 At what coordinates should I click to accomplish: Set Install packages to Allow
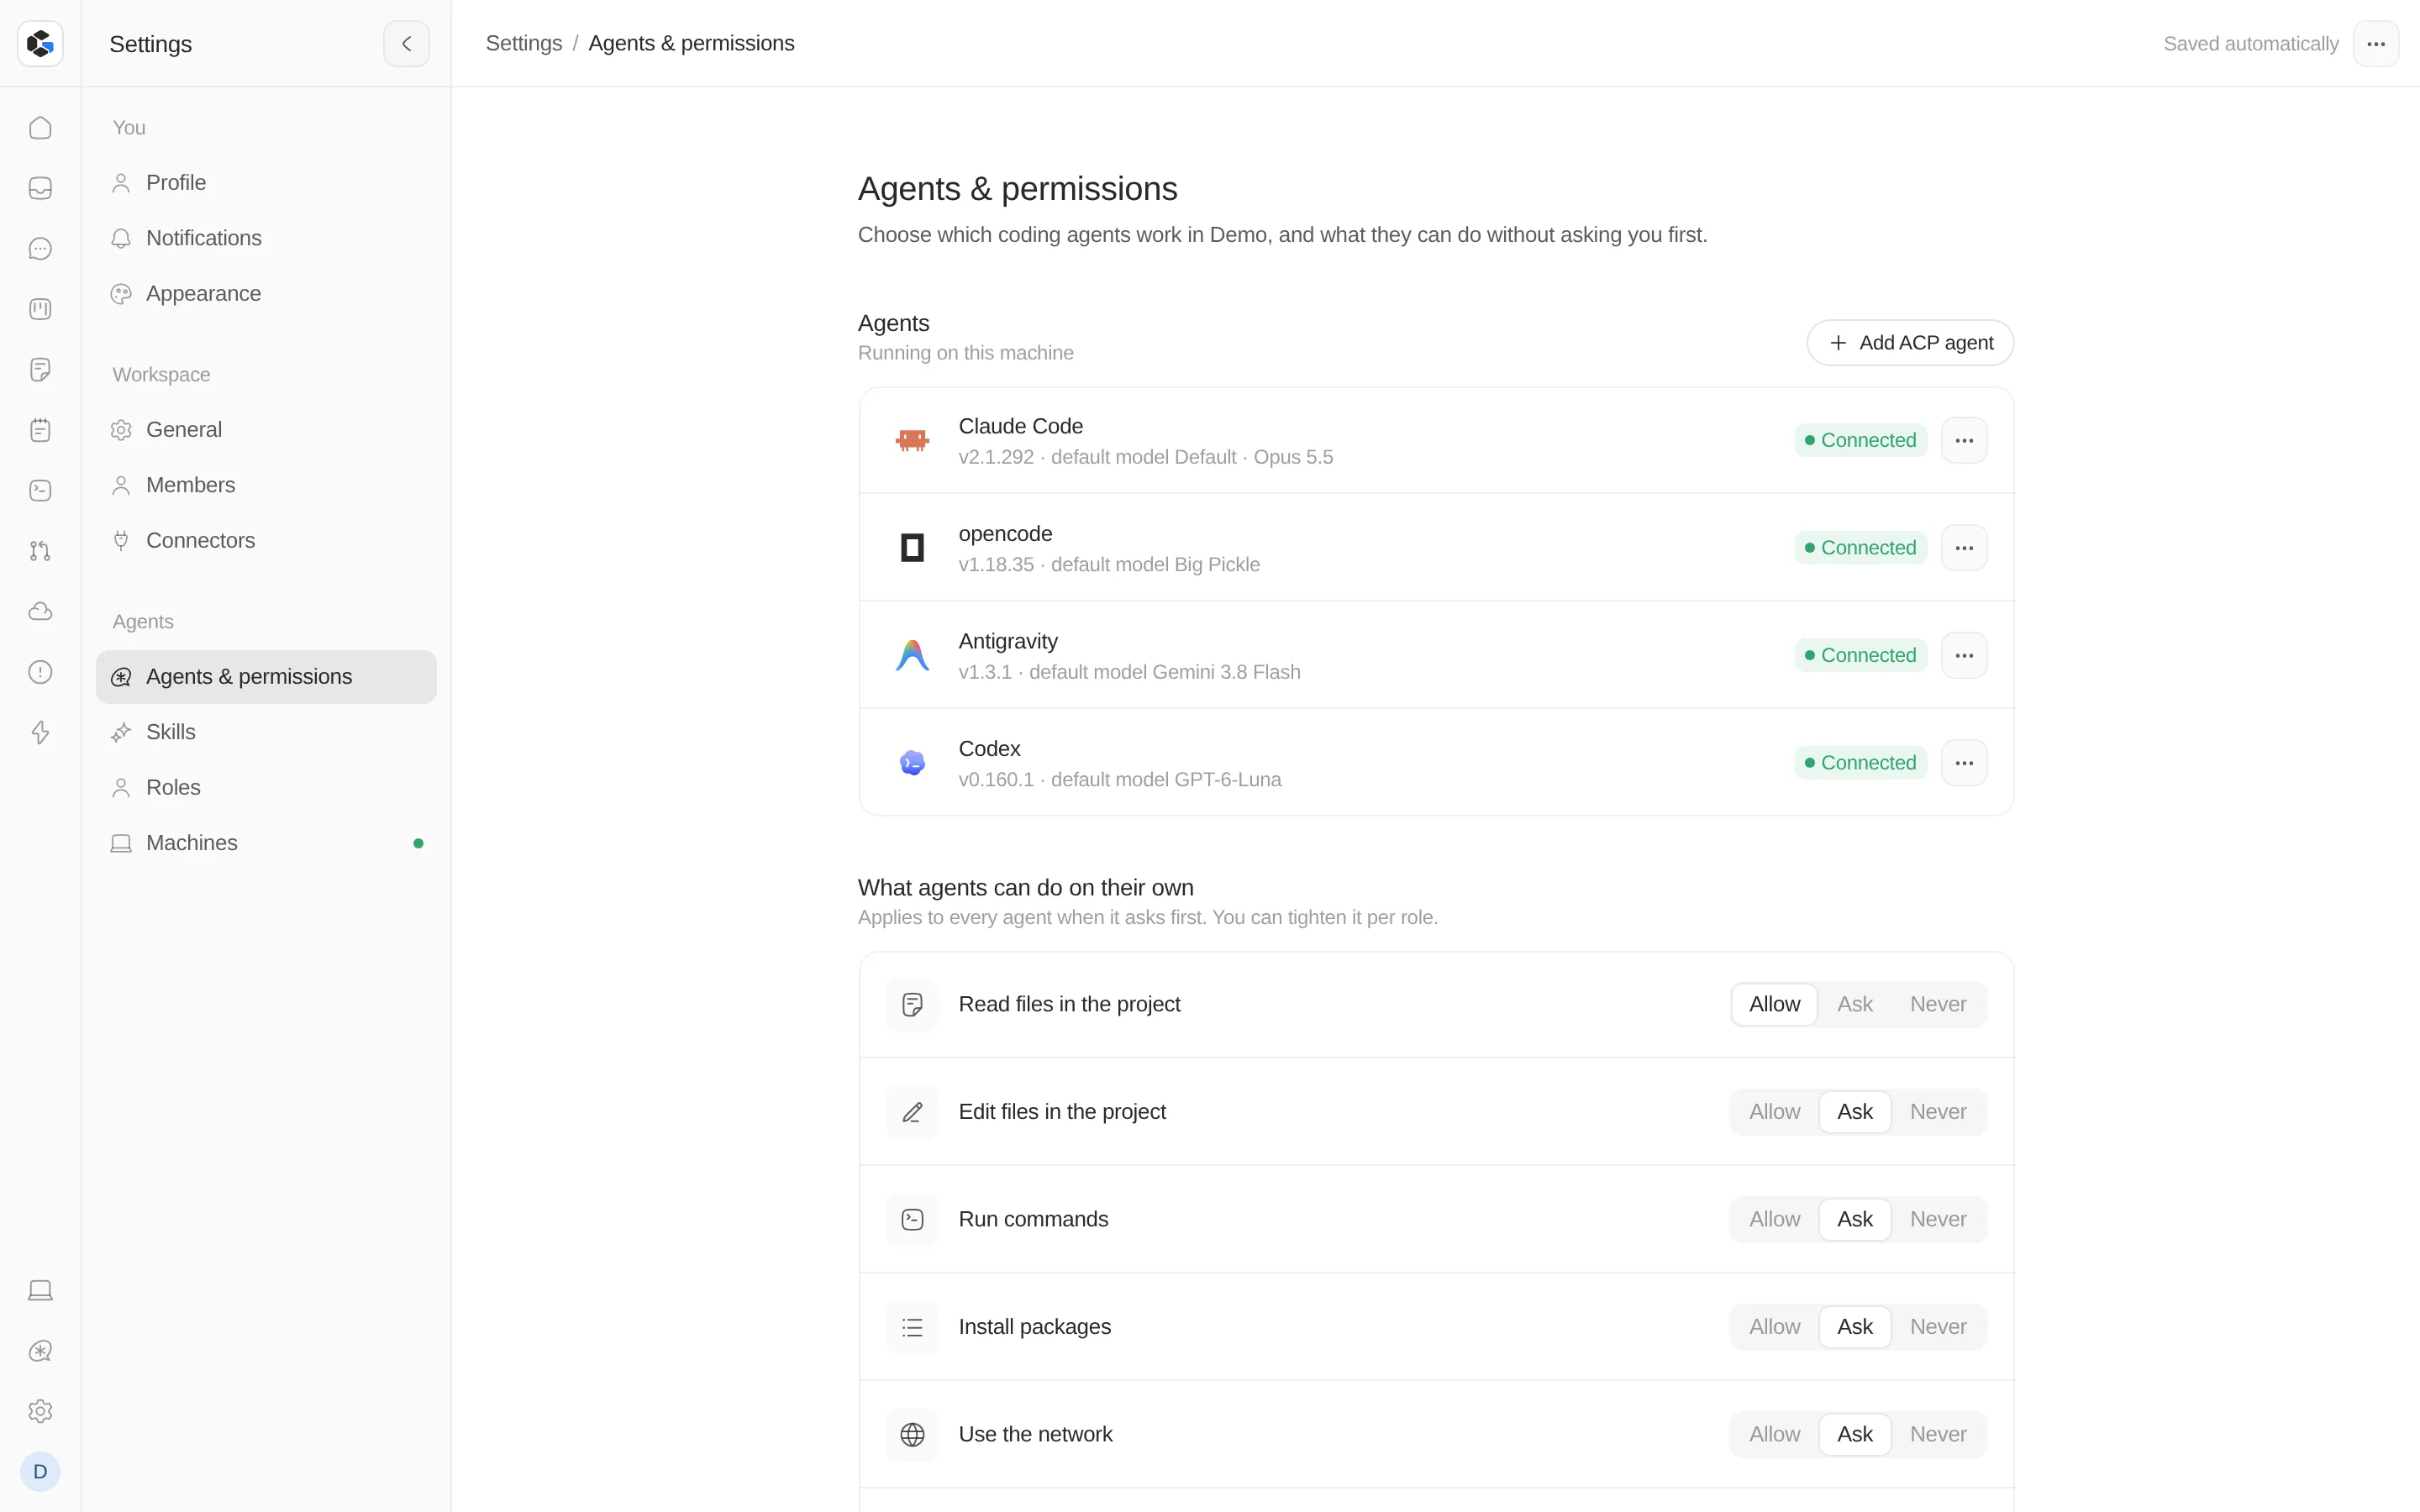[x=1774, y=1327]
